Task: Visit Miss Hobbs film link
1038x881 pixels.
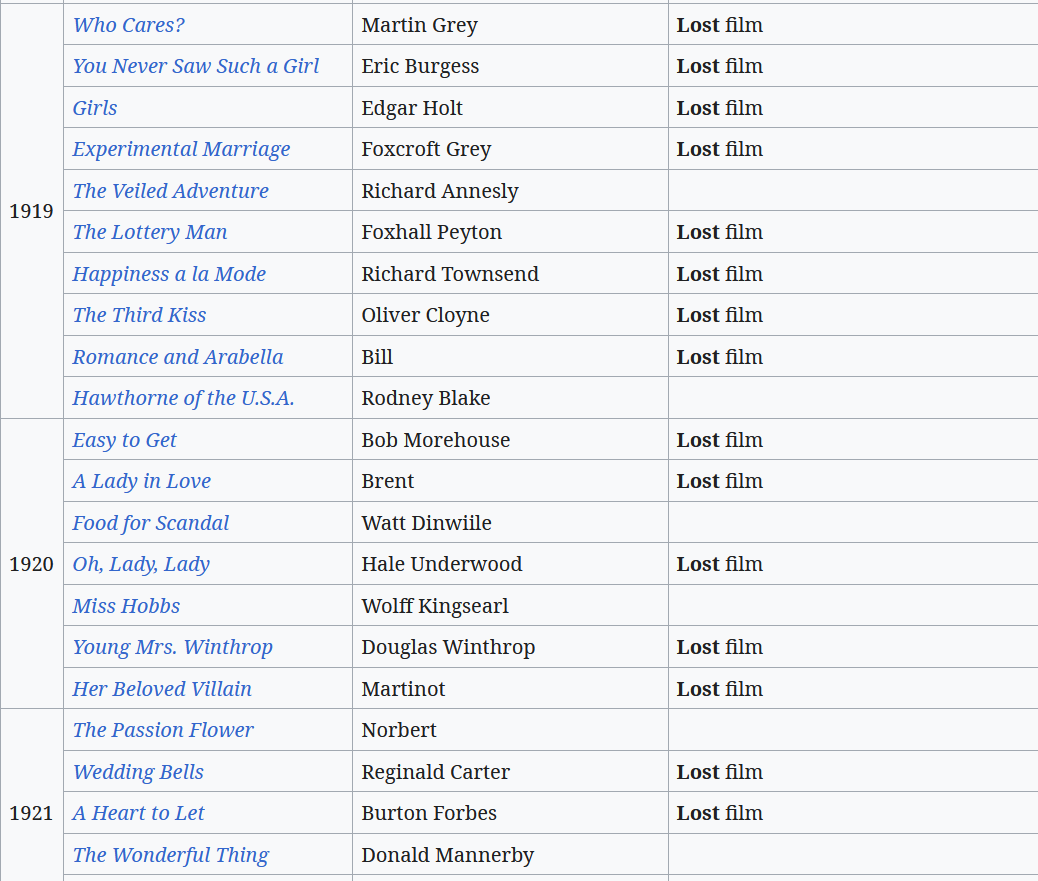Action: click(126, 606)
